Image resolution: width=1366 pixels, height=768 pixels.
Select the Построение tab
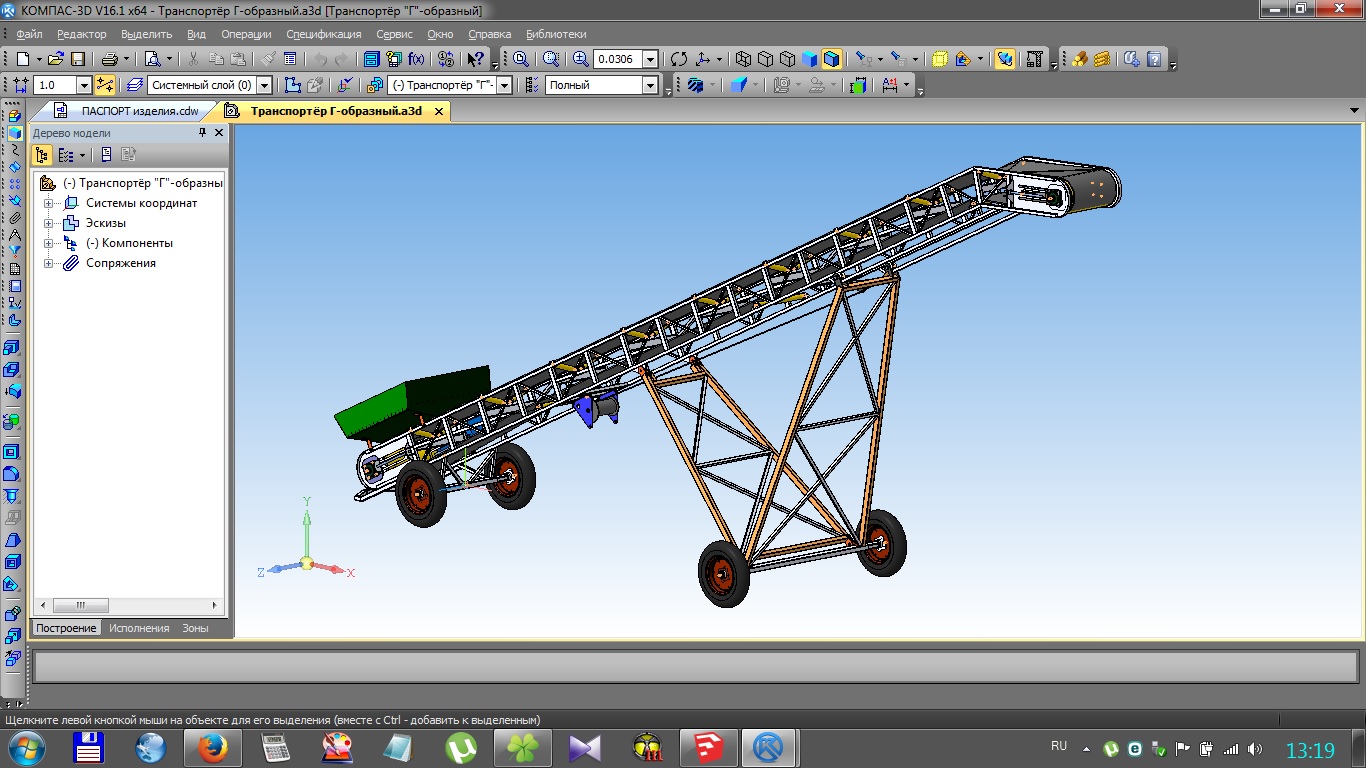coord(66,628)
